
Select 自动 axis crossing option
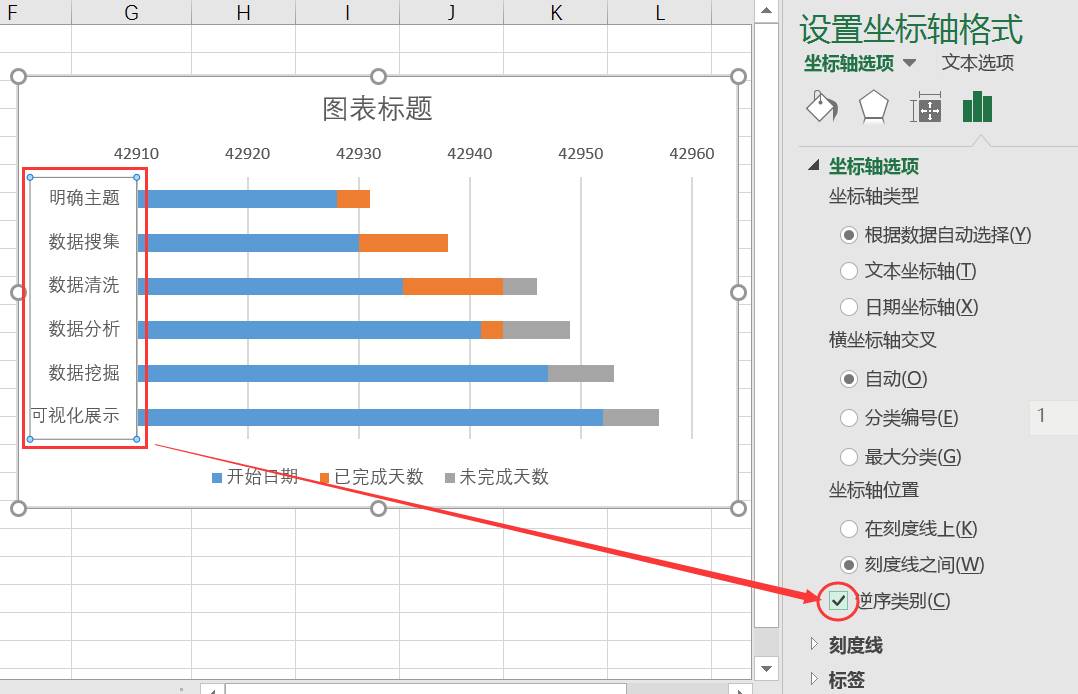click(x=849, y=379)
